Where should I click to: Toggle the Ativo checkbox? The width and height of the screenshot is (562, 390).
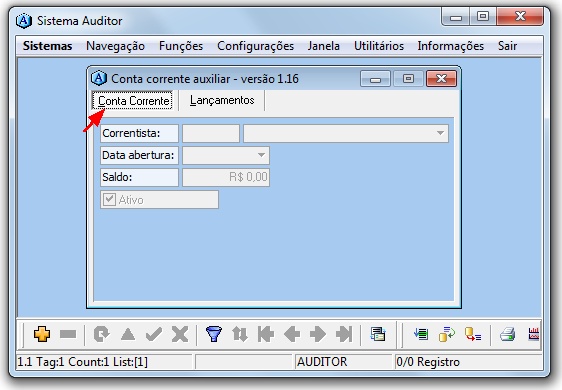coord(109,199)
